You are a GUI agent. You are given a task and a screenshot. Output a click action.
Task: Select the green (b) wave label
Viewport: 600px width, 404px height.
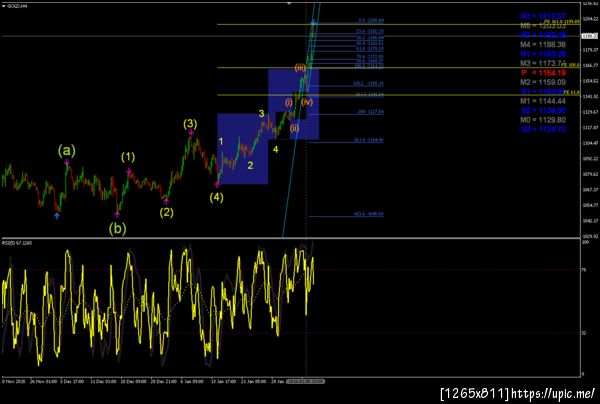click(117, 228)
